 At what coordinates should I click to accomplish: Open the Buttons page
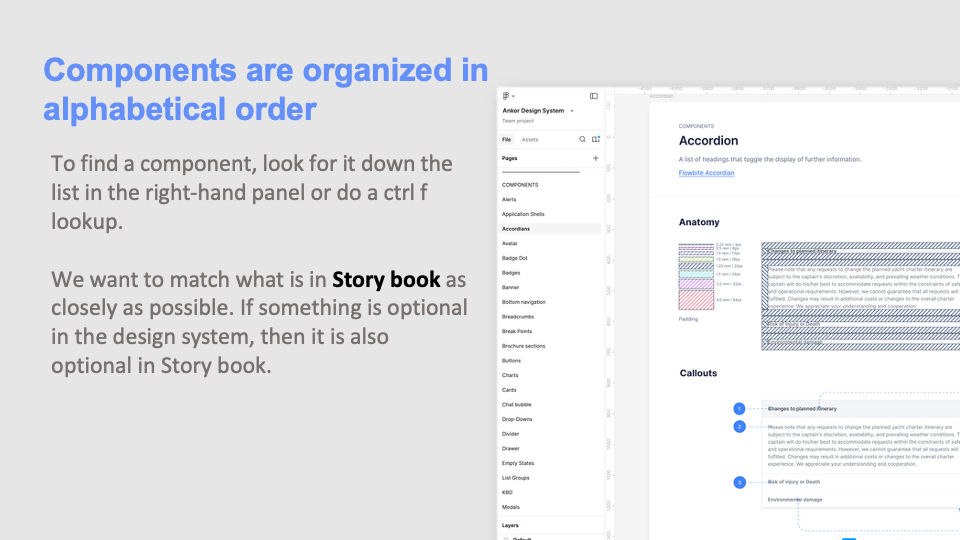(x=511, y=360)
